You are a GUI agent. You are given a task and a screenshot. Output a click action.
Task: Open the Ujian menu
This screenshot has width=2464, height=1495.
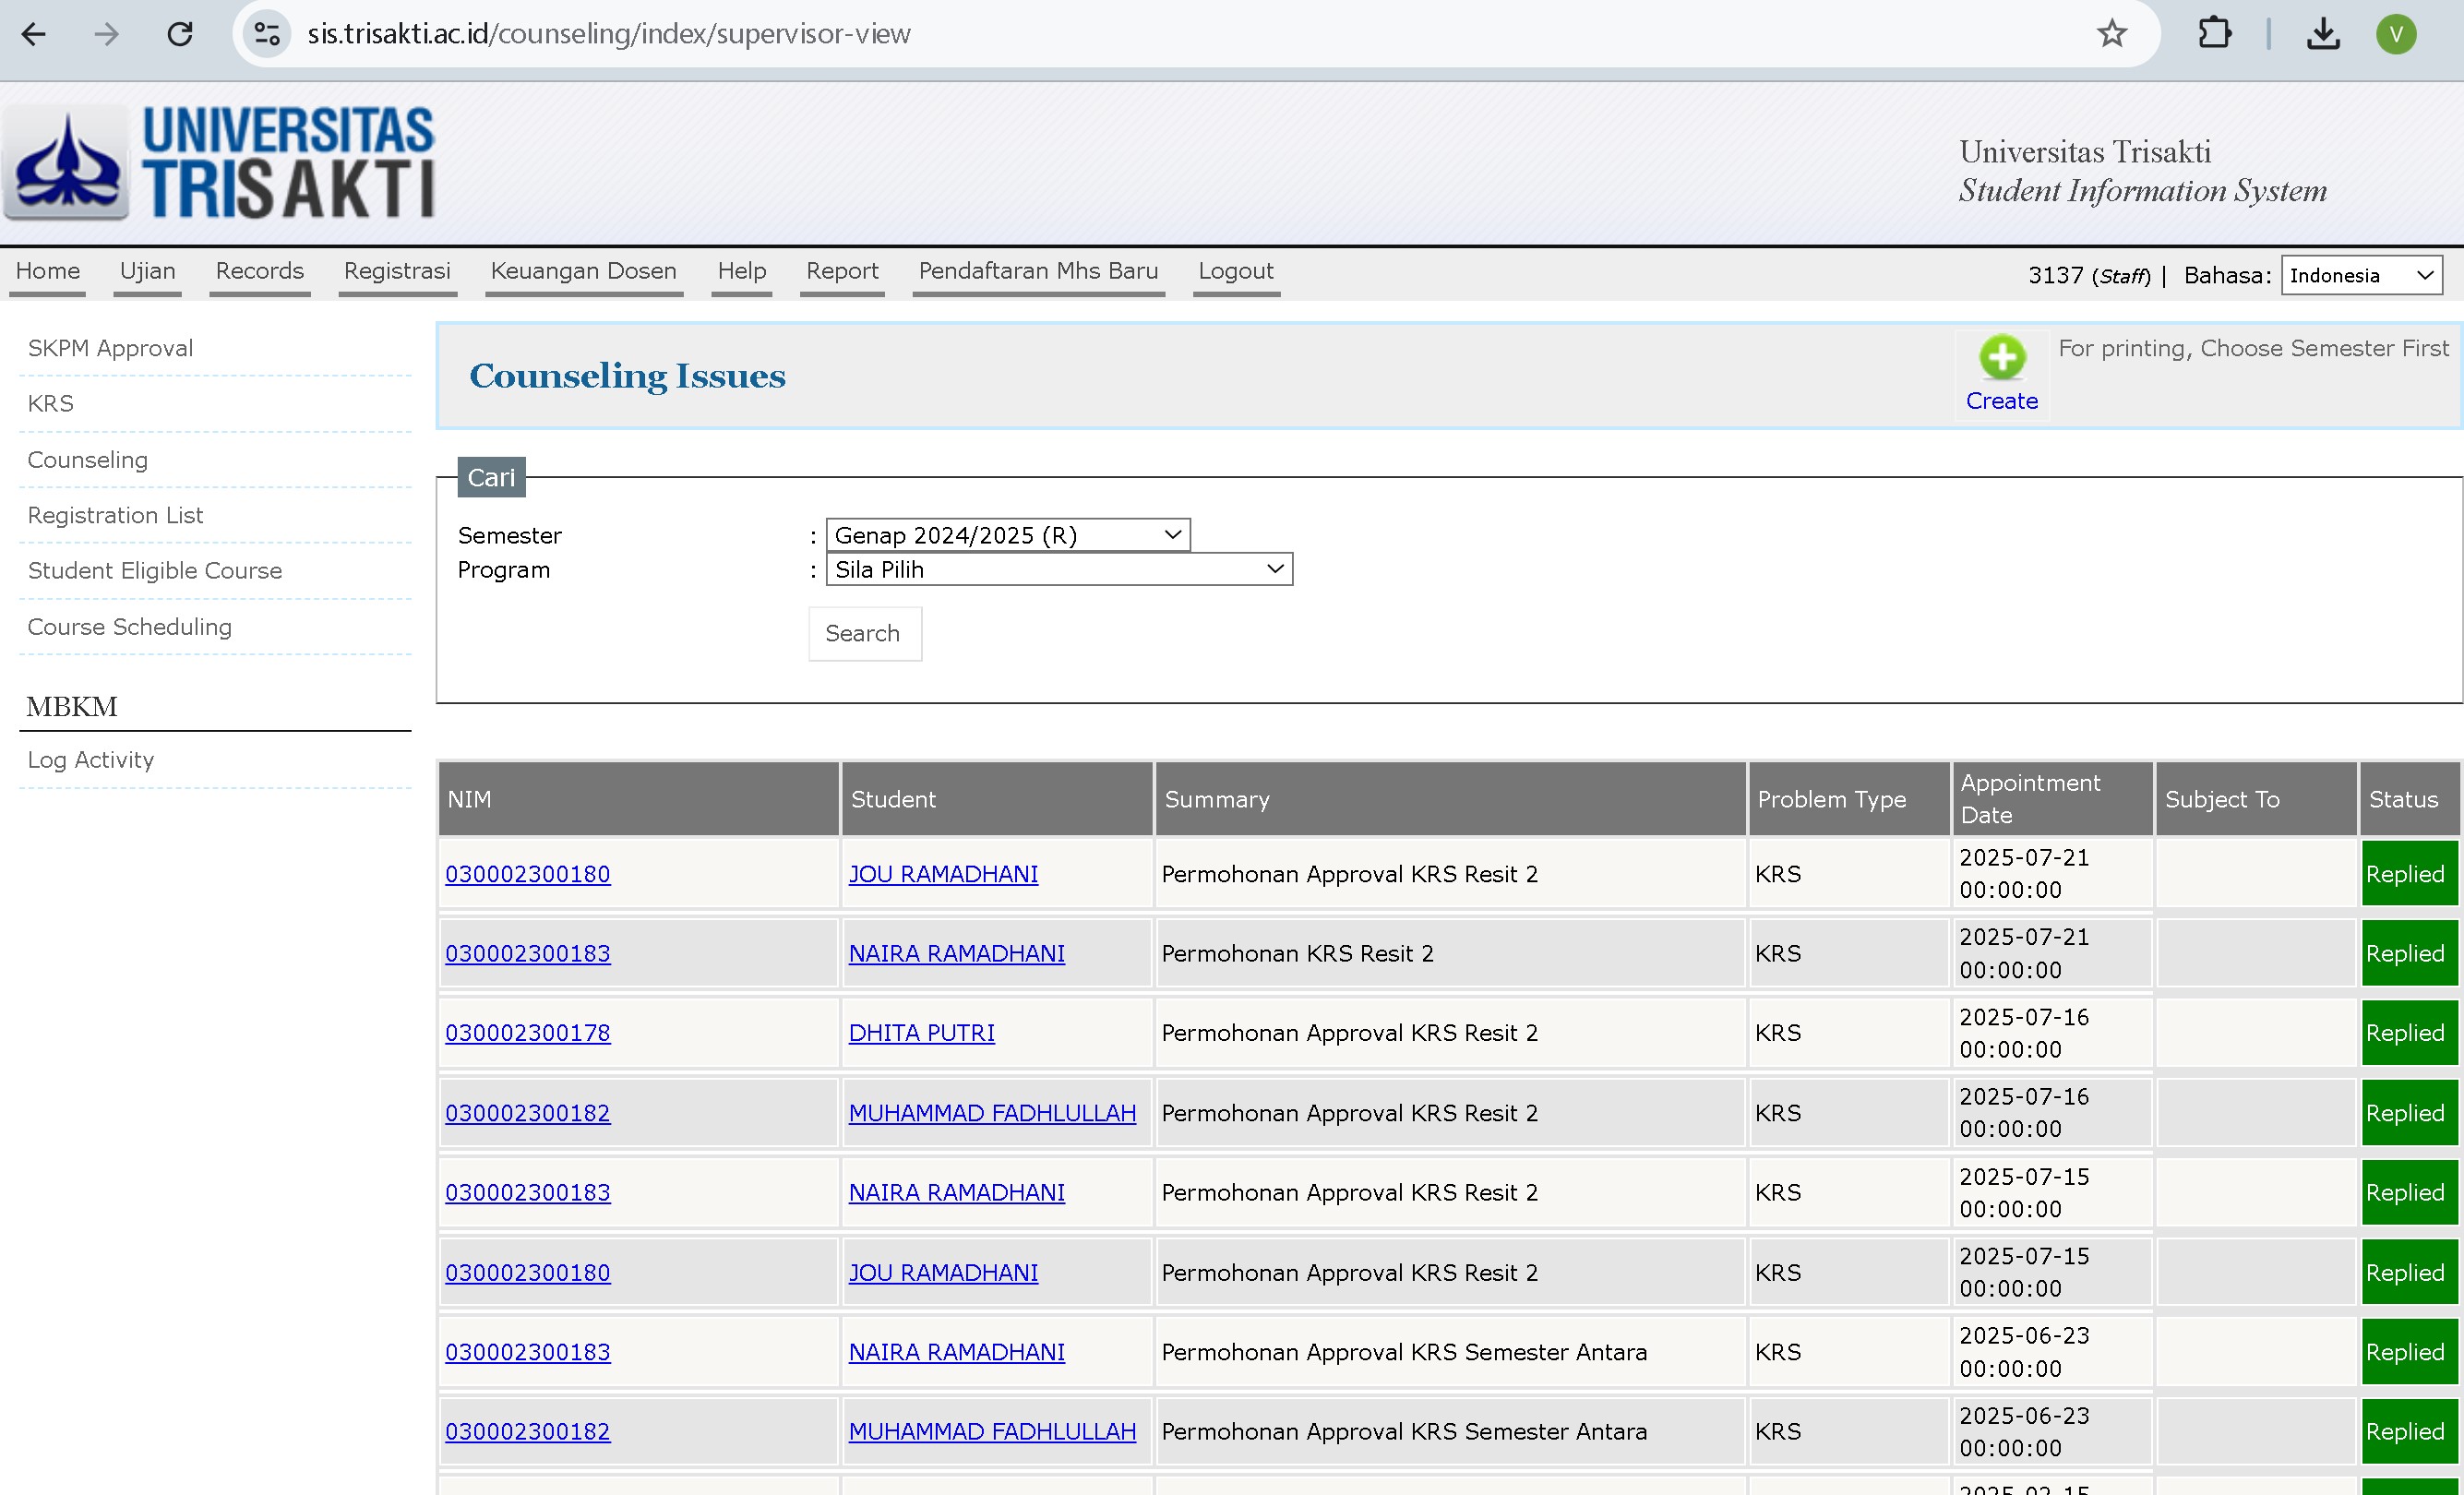[x=147, y=271]
